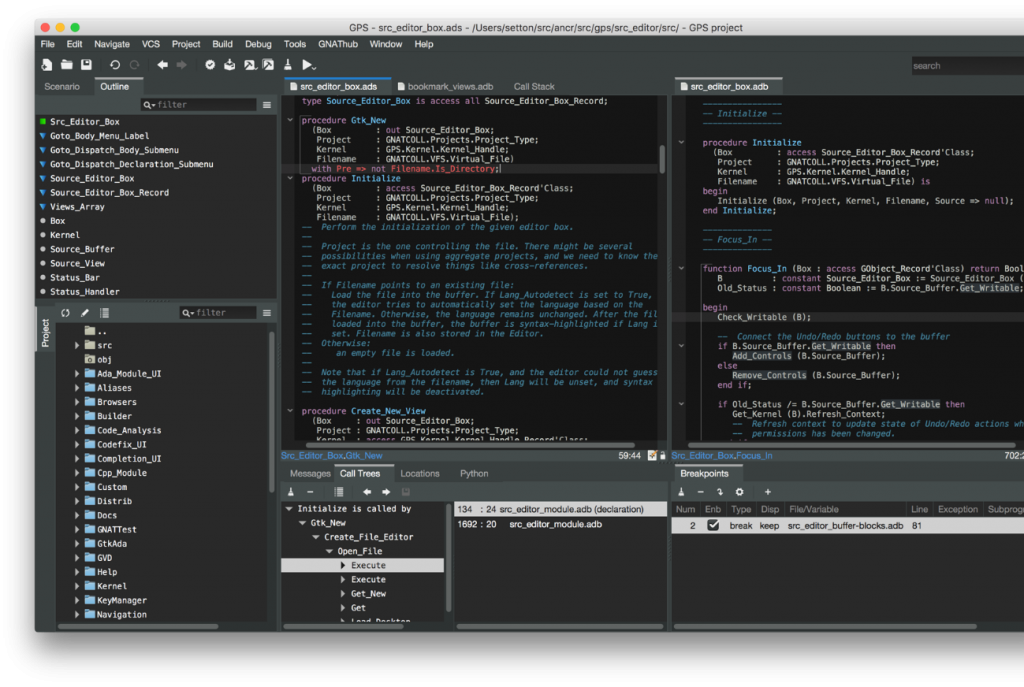Viewport: 1024px width, 687px height.
Task: Add a breakpoint with the plus icon
Action: click(768, 492)
